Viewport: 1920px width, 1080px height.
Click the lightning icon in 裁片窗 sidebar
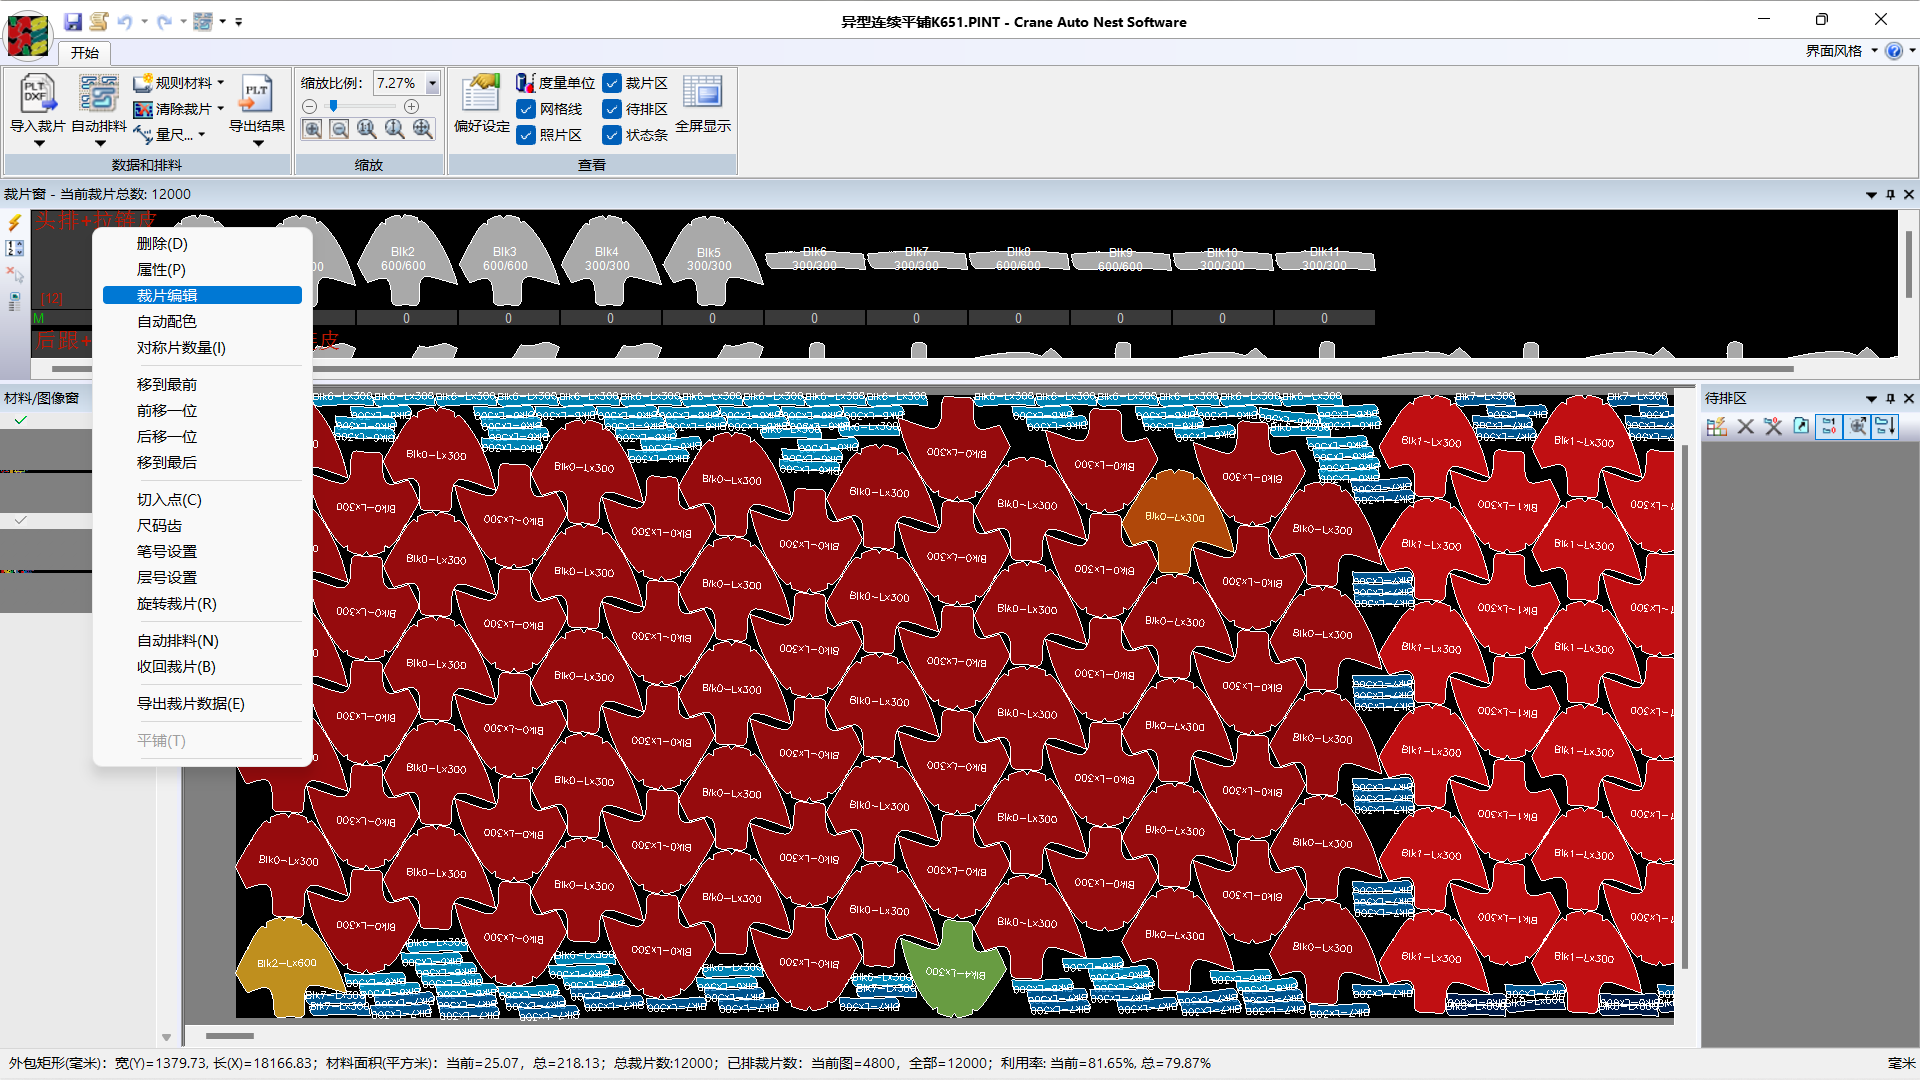point(15,222)
